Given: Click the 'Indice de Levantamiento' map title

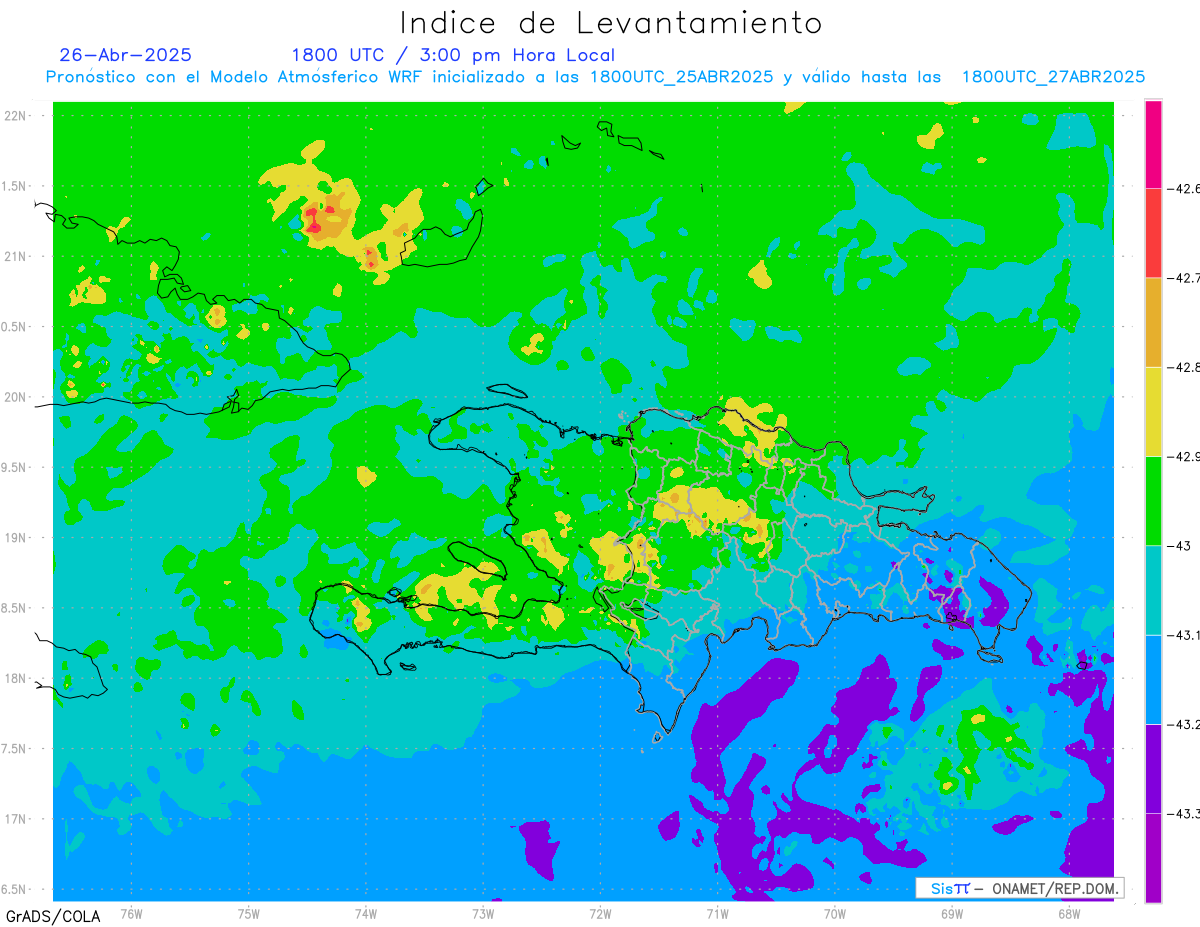Looking at the screenshot, I should (x=611, y=22).
